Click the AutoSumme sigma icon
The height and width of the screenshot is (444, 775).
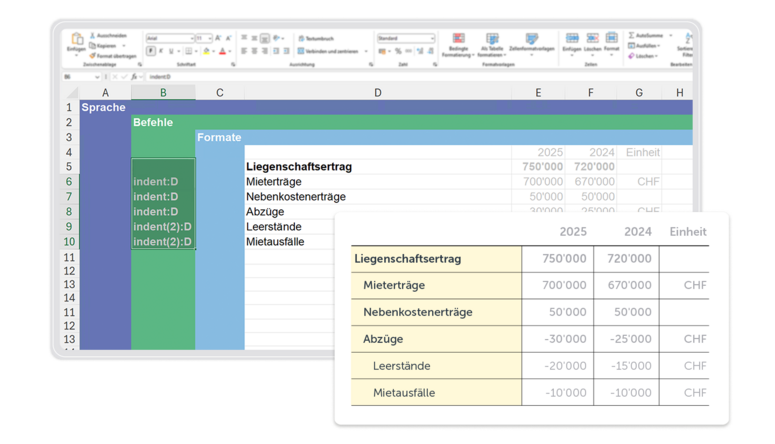point(632,35)
